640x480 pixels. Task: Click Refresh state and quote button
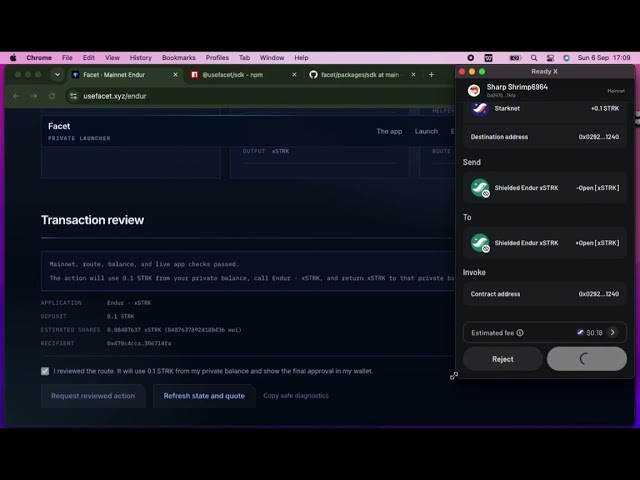[204, 396]
